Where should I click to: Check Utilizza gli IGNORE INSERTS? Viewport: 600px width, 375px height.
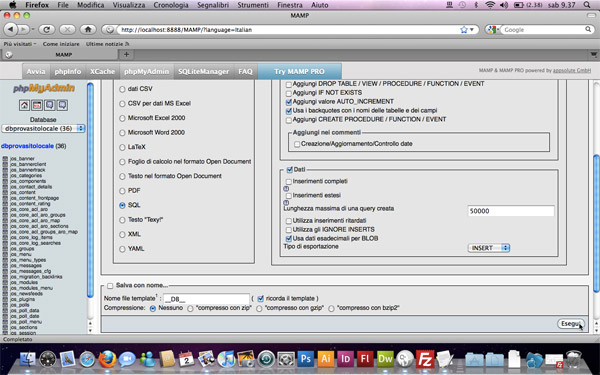click(289, 230)
